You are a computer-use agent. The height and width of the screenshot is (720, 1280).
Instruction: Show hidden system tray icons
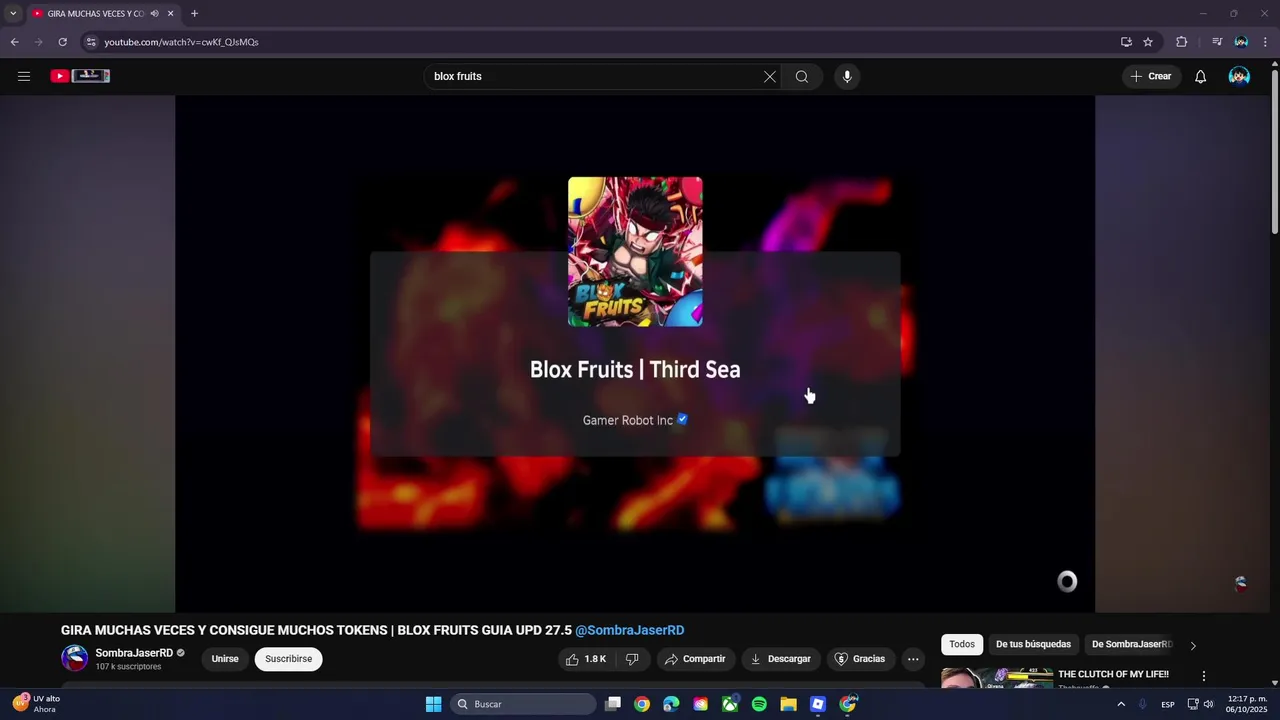pos(1120,704)
